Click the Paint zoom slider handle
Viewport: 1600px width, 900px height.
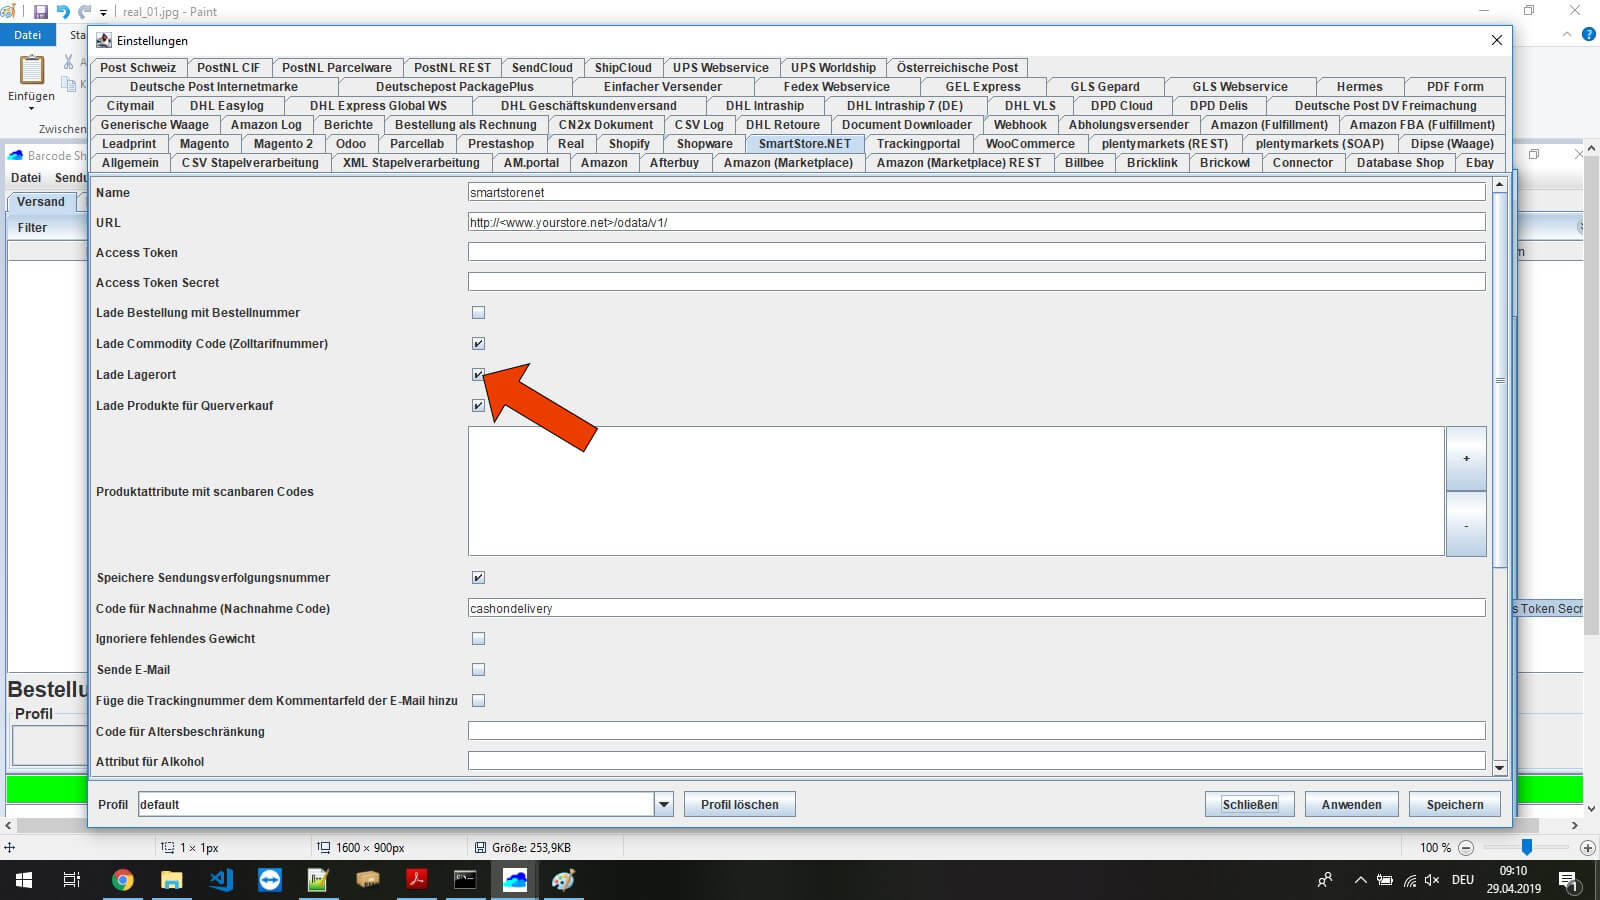tap(1527, 847)
